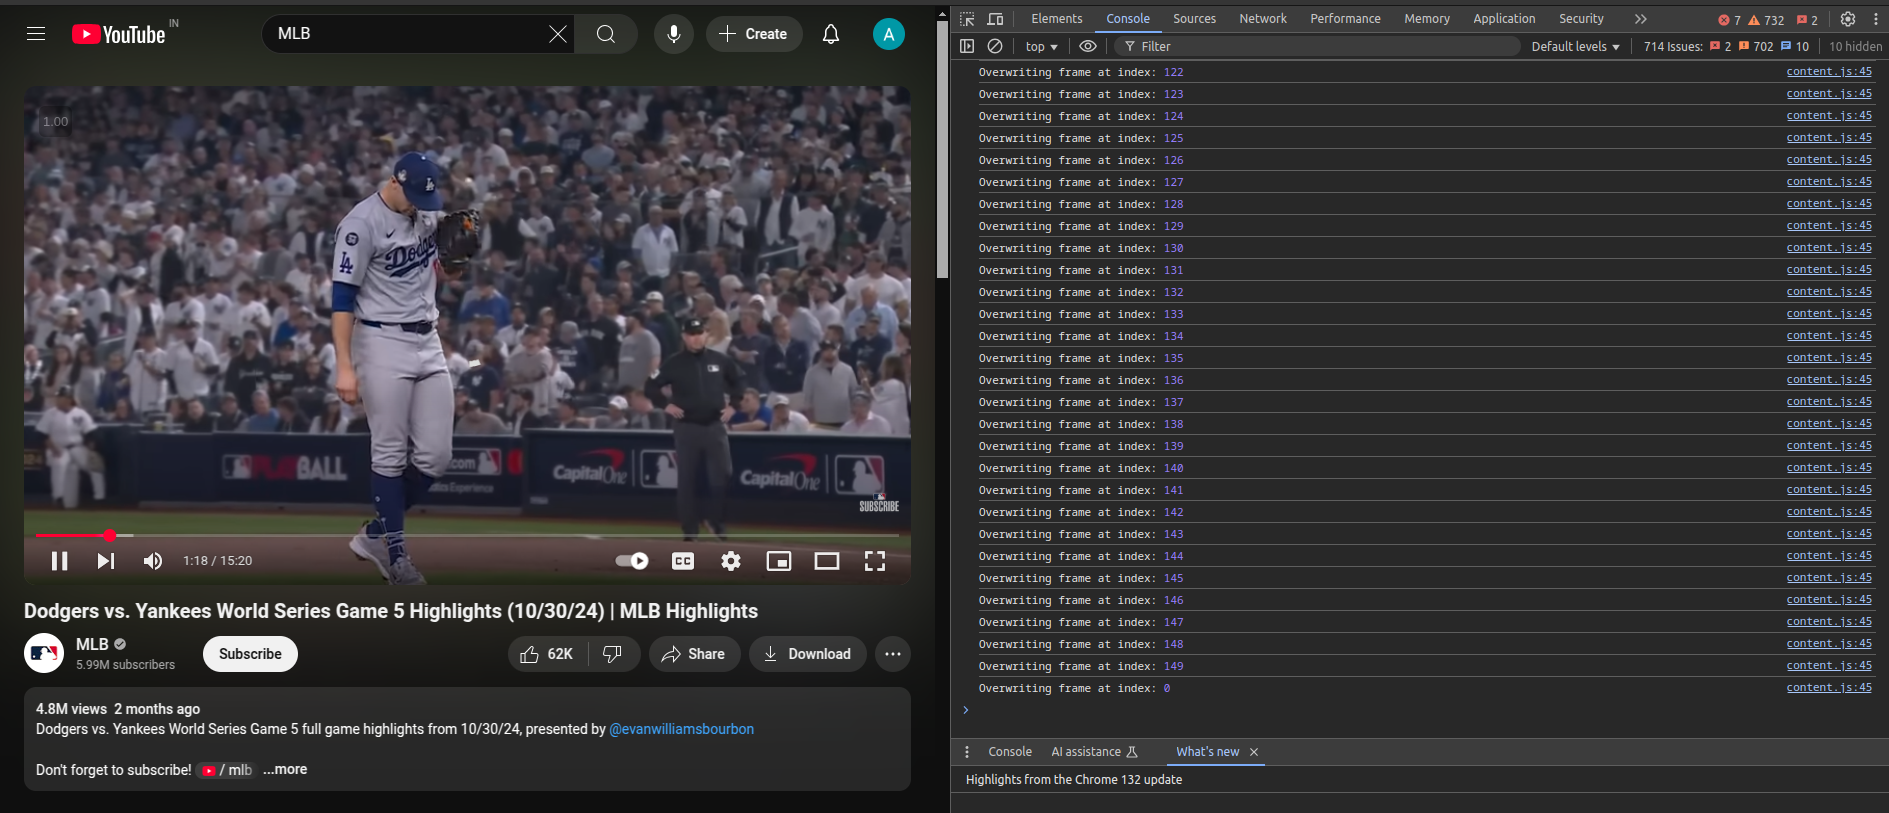
Task: Close the What's new drawer tab
Action: 1254,752
